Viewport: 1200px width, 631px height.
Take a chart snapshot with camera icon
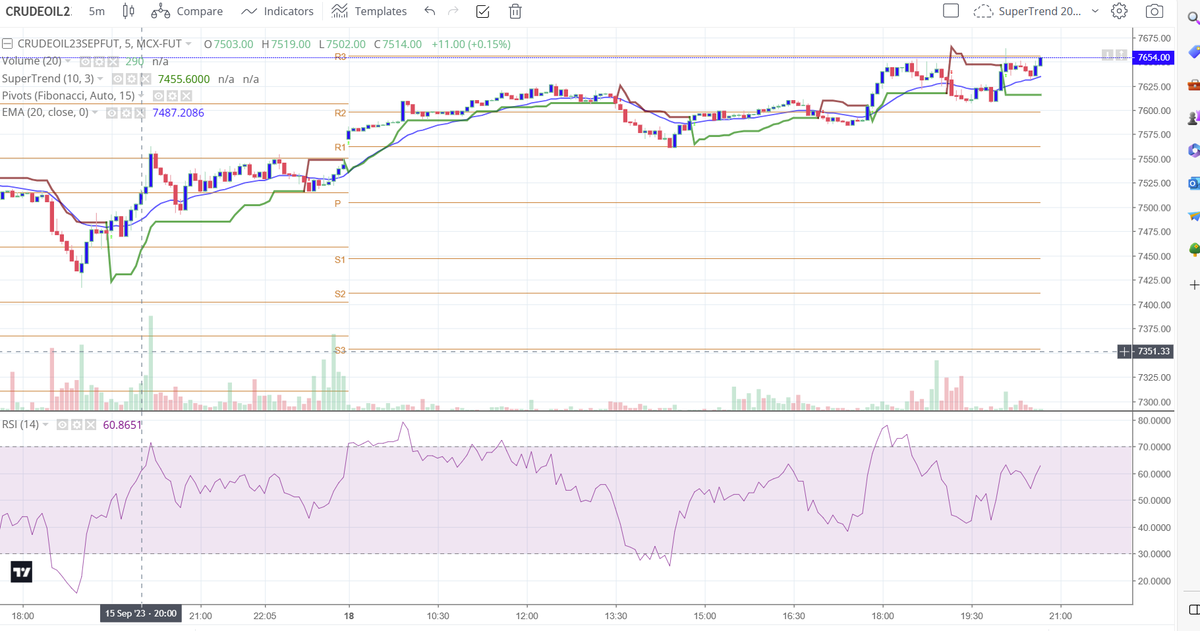tap(1154, 11)
